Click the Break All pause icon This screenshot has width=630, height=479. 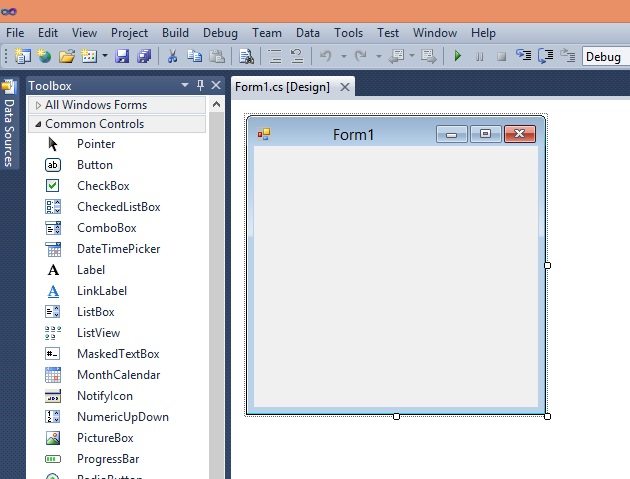[x=479, y=56]
